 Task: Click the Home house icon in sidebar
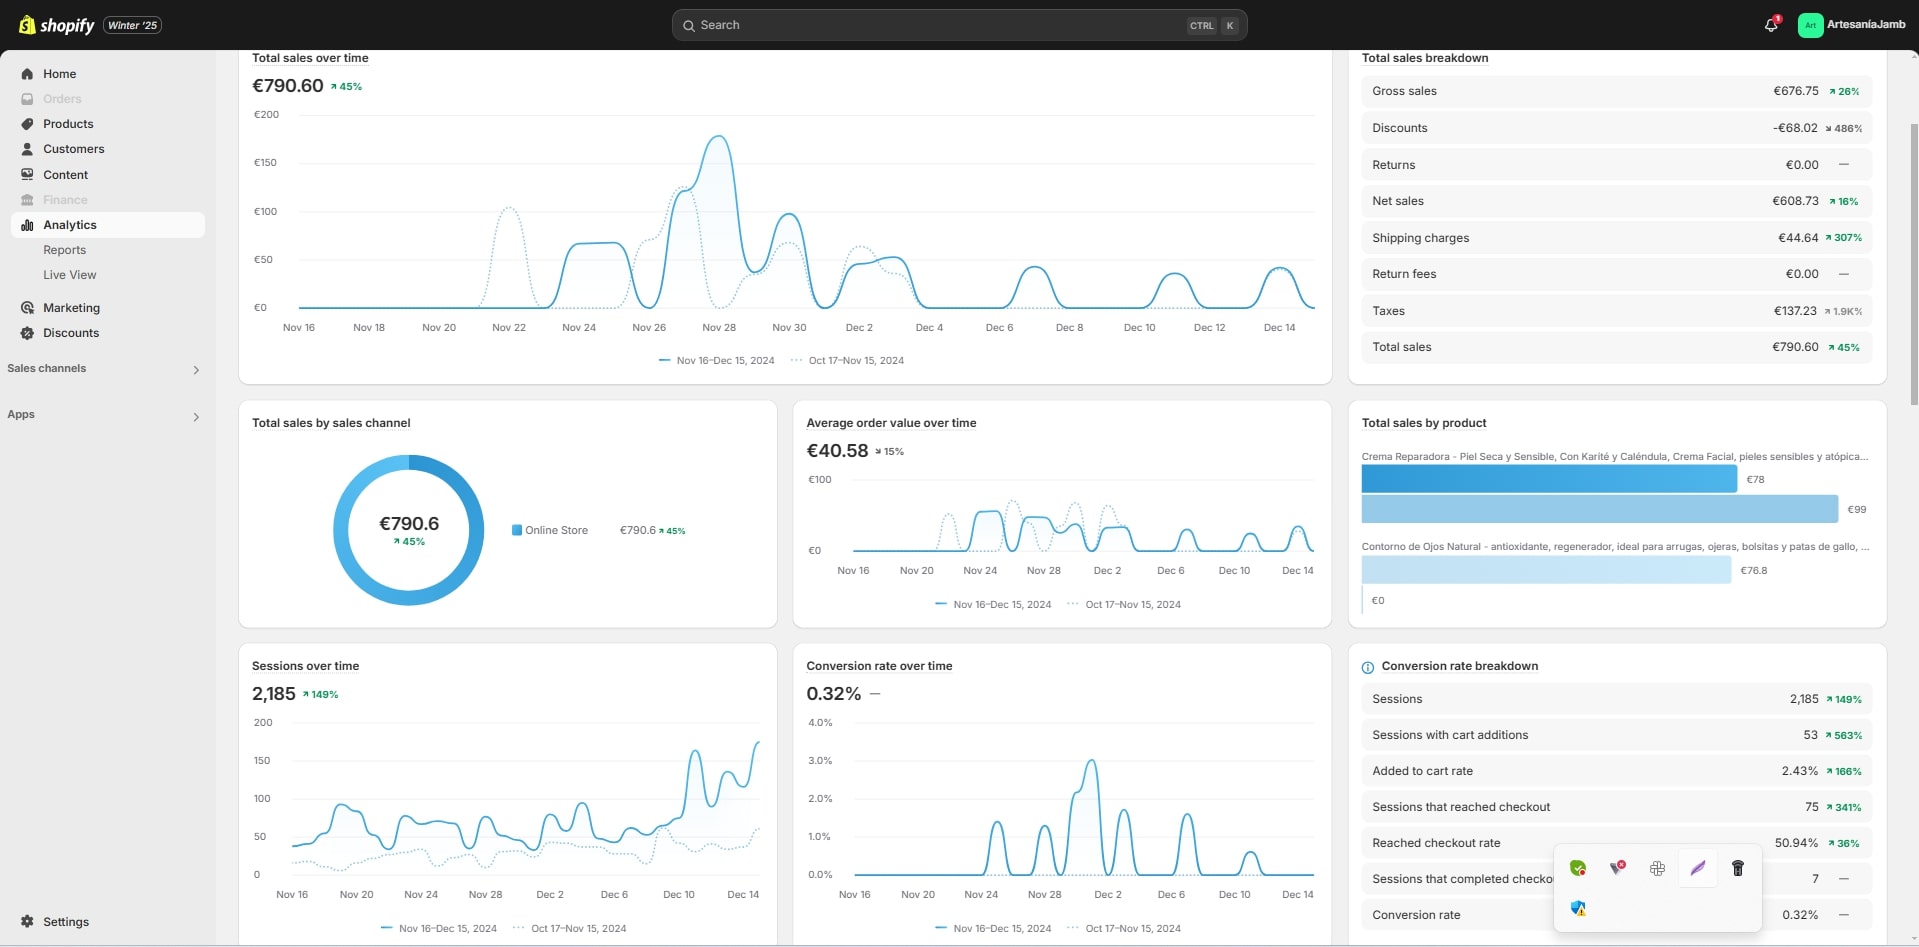coord(27,74)
